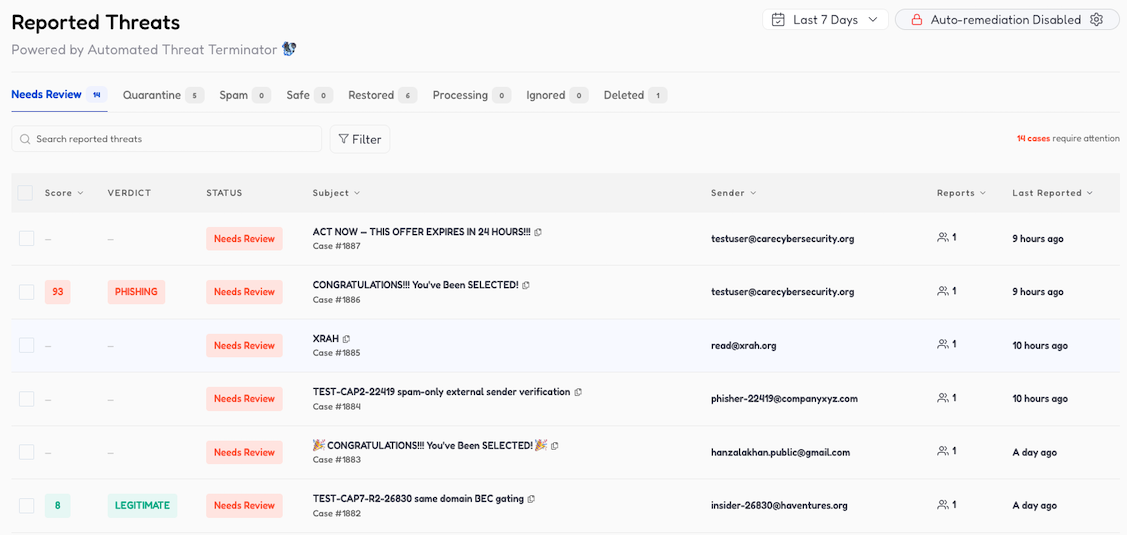Copy subject of case #1886

(x=525, y=285)
